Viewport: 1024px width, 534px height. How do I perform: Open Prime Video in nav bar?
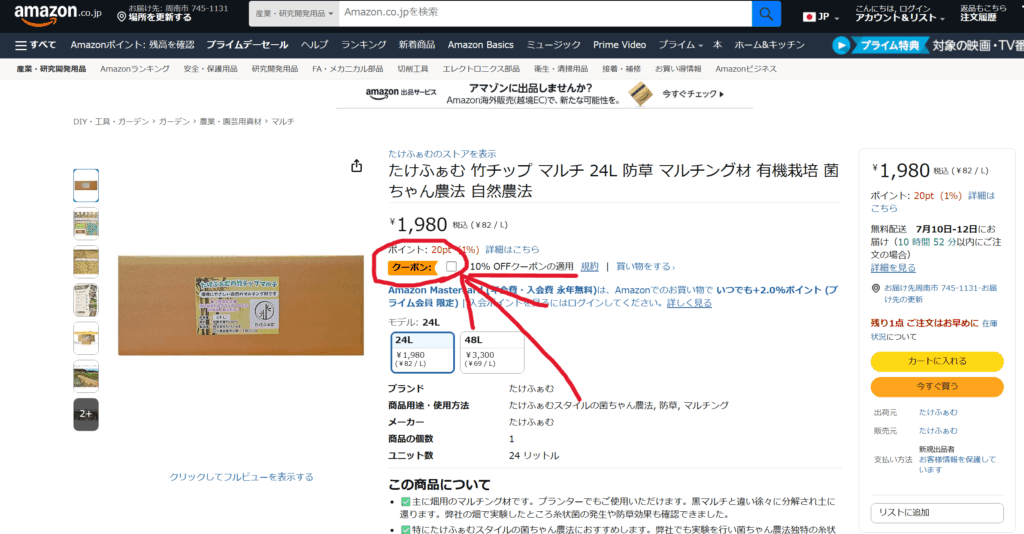(619, 45)
